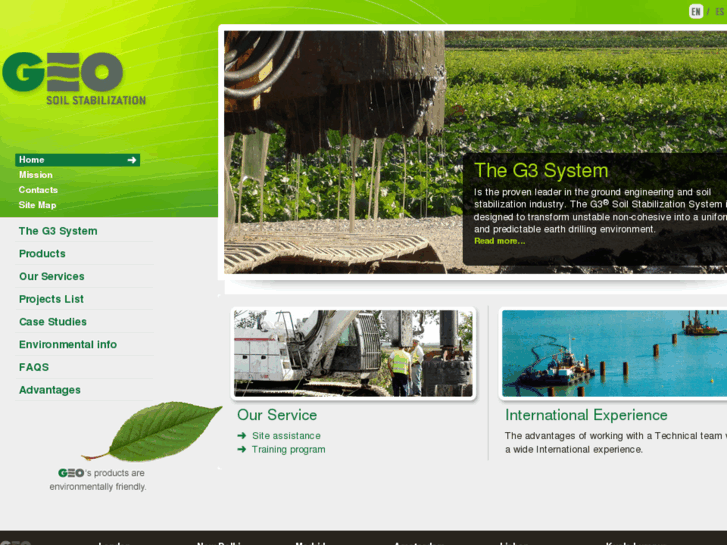
Task: Open the Site Map page
Action: (37, 205)
